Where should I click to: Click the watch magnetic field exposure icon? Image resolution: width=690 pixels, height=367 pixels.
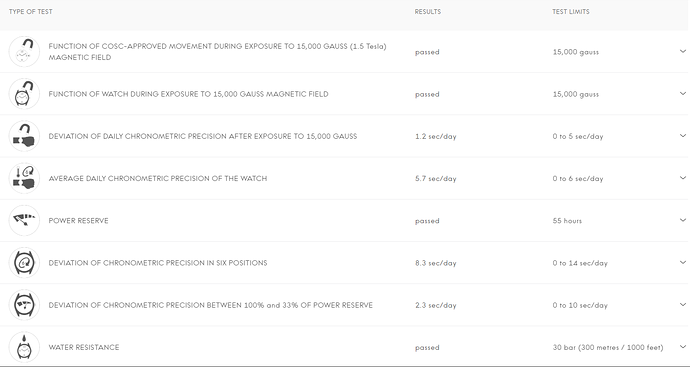tap(24, 94)
